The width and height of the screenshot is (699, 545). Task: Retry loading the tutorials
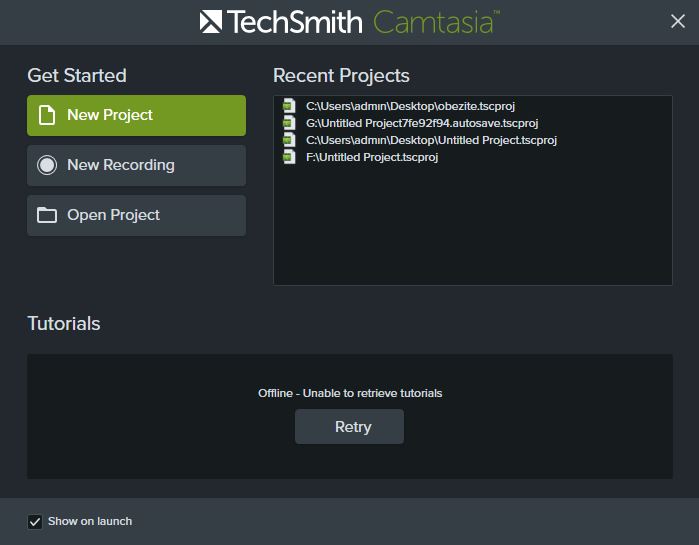350,426
